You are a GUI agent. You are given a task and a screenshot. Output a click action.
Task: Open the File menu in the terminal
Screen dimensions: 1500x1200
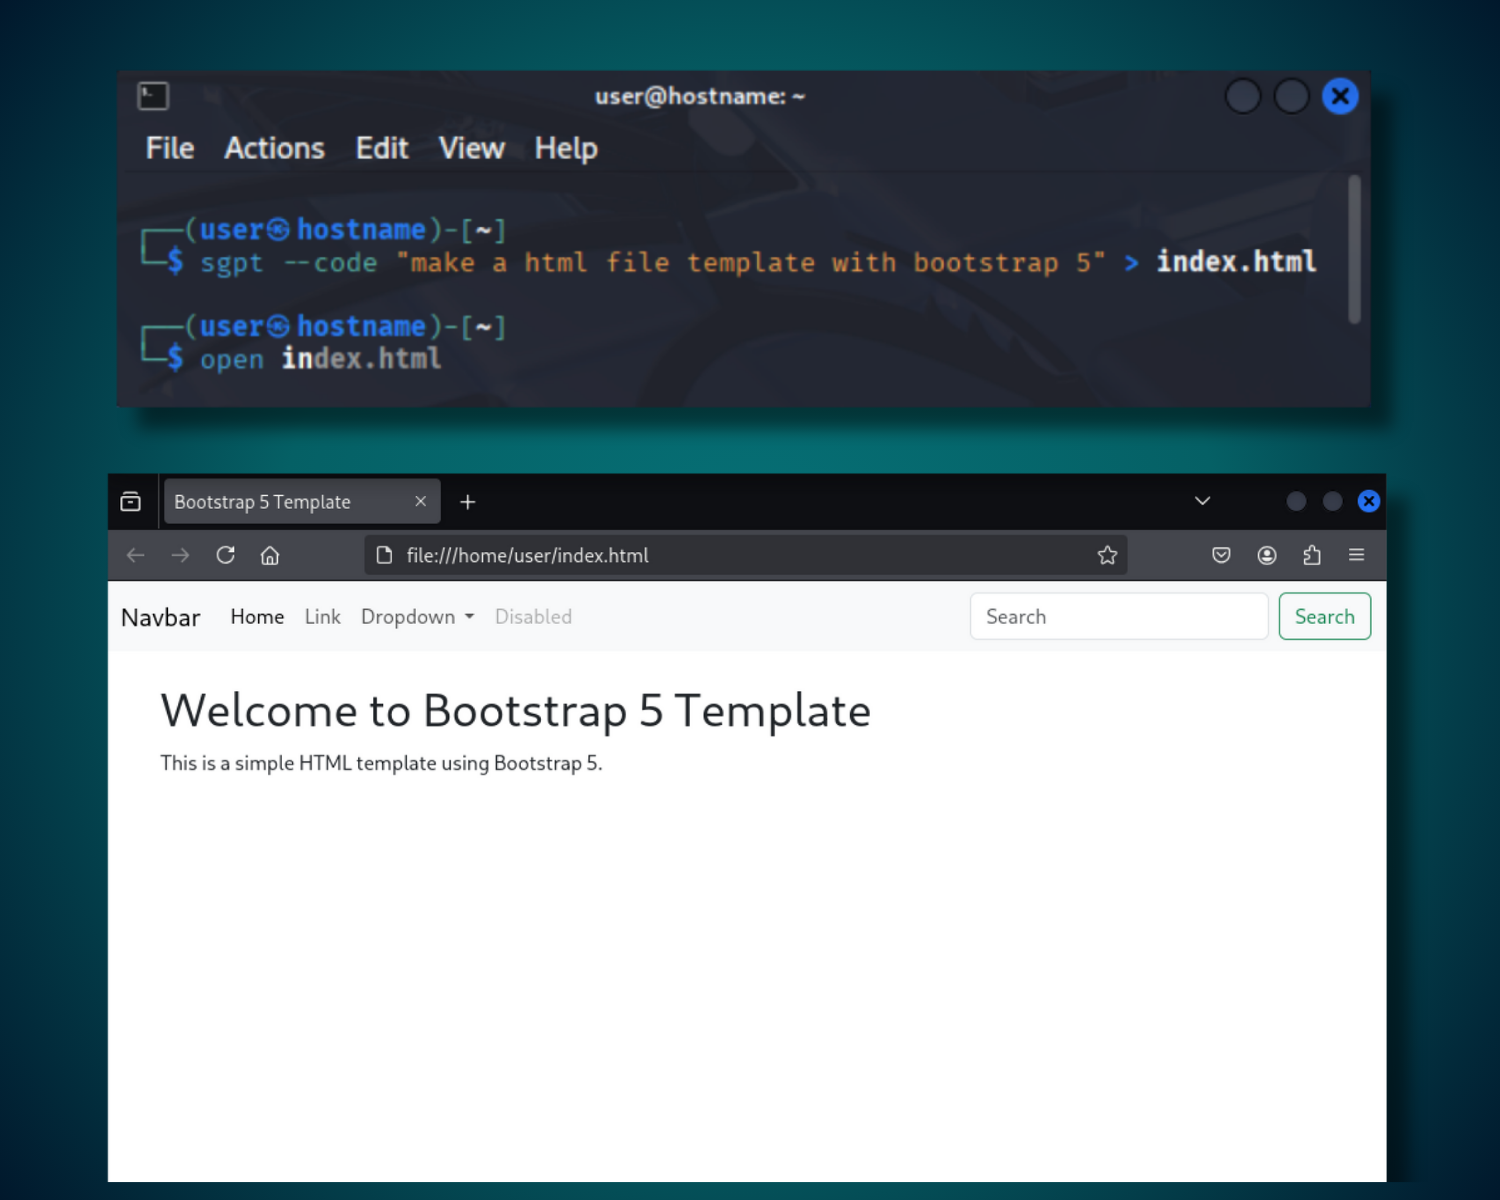click(169, 148)
